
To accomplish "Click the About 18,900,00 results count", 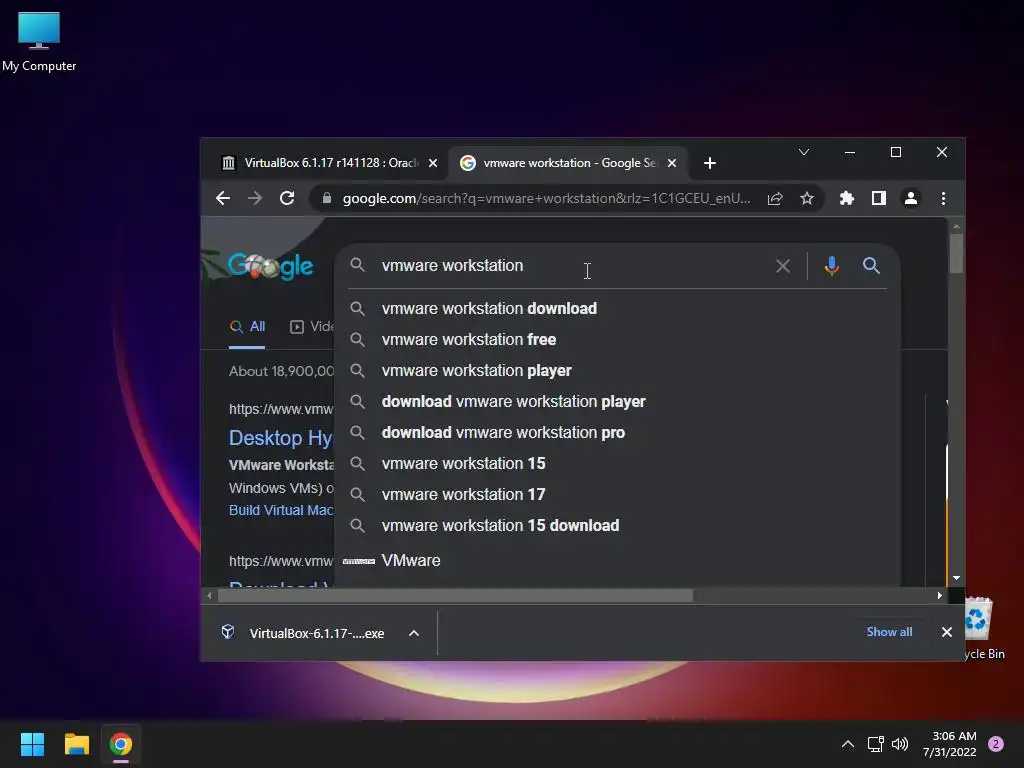I will [x=281, y=371].
